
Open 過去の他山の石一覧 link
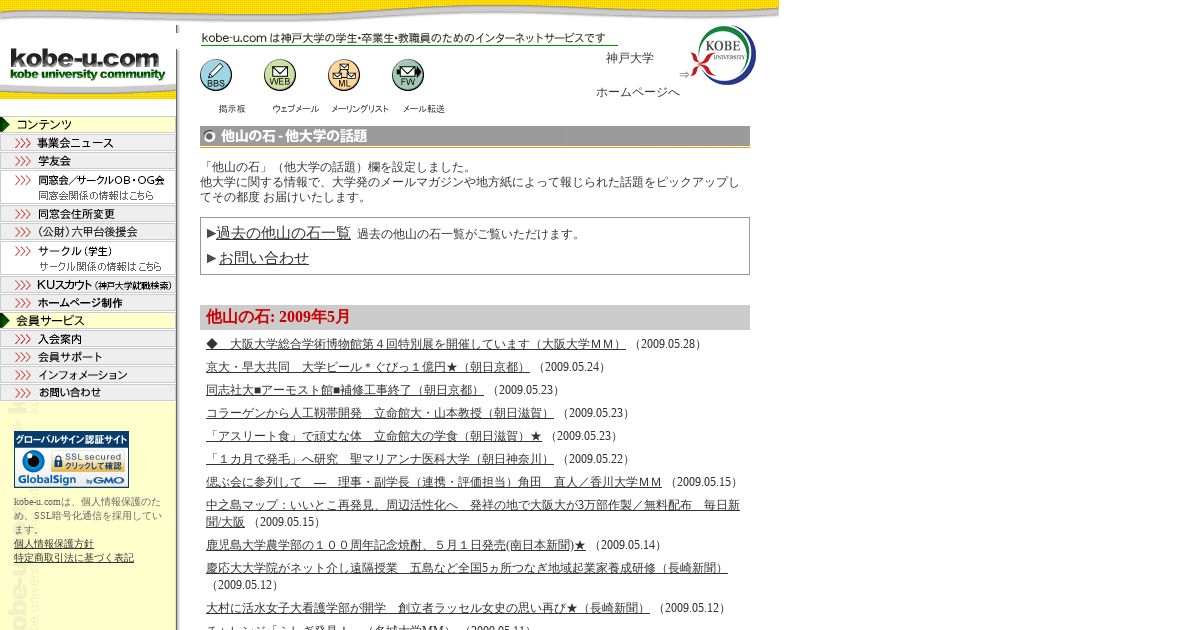coord(283,233)
